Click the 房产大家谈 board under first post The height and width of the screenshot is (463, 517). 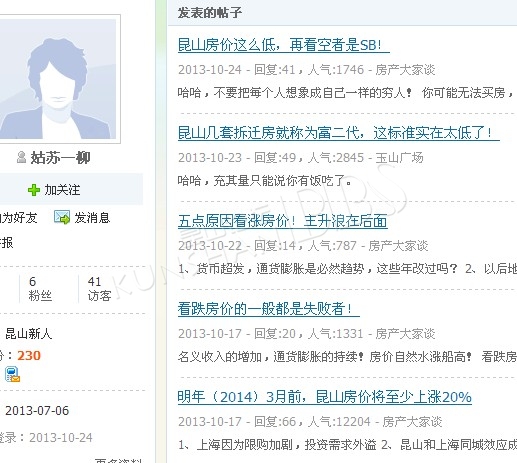(405, 70)
